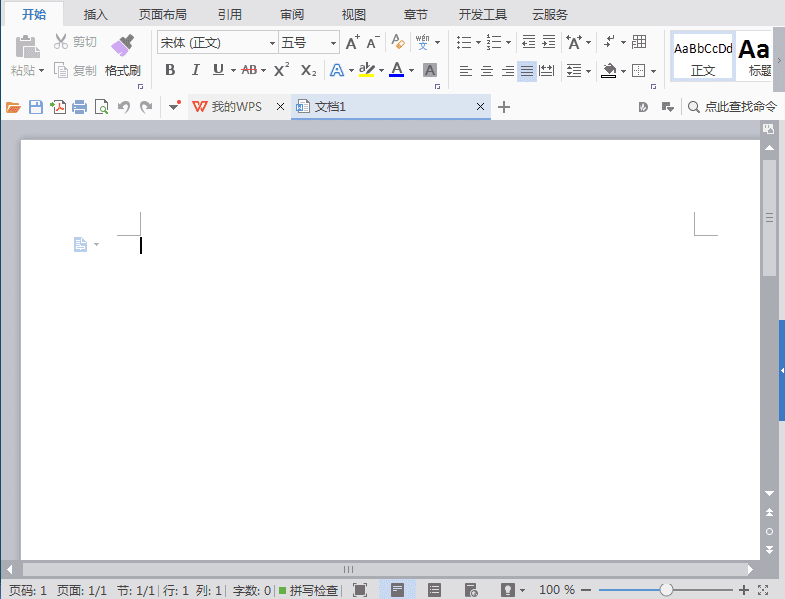The height and width of the screenshot is (599, 785).
Task: Align text right
Action: tap(508, 71)
